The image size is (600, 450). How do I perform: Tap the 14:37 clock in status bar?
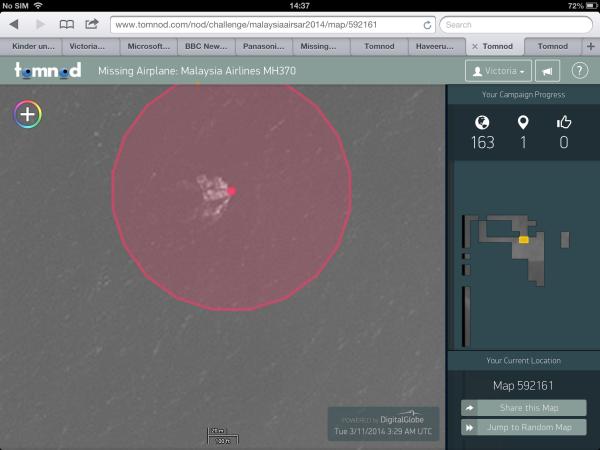pyautogui.click(x=300, y=6)
